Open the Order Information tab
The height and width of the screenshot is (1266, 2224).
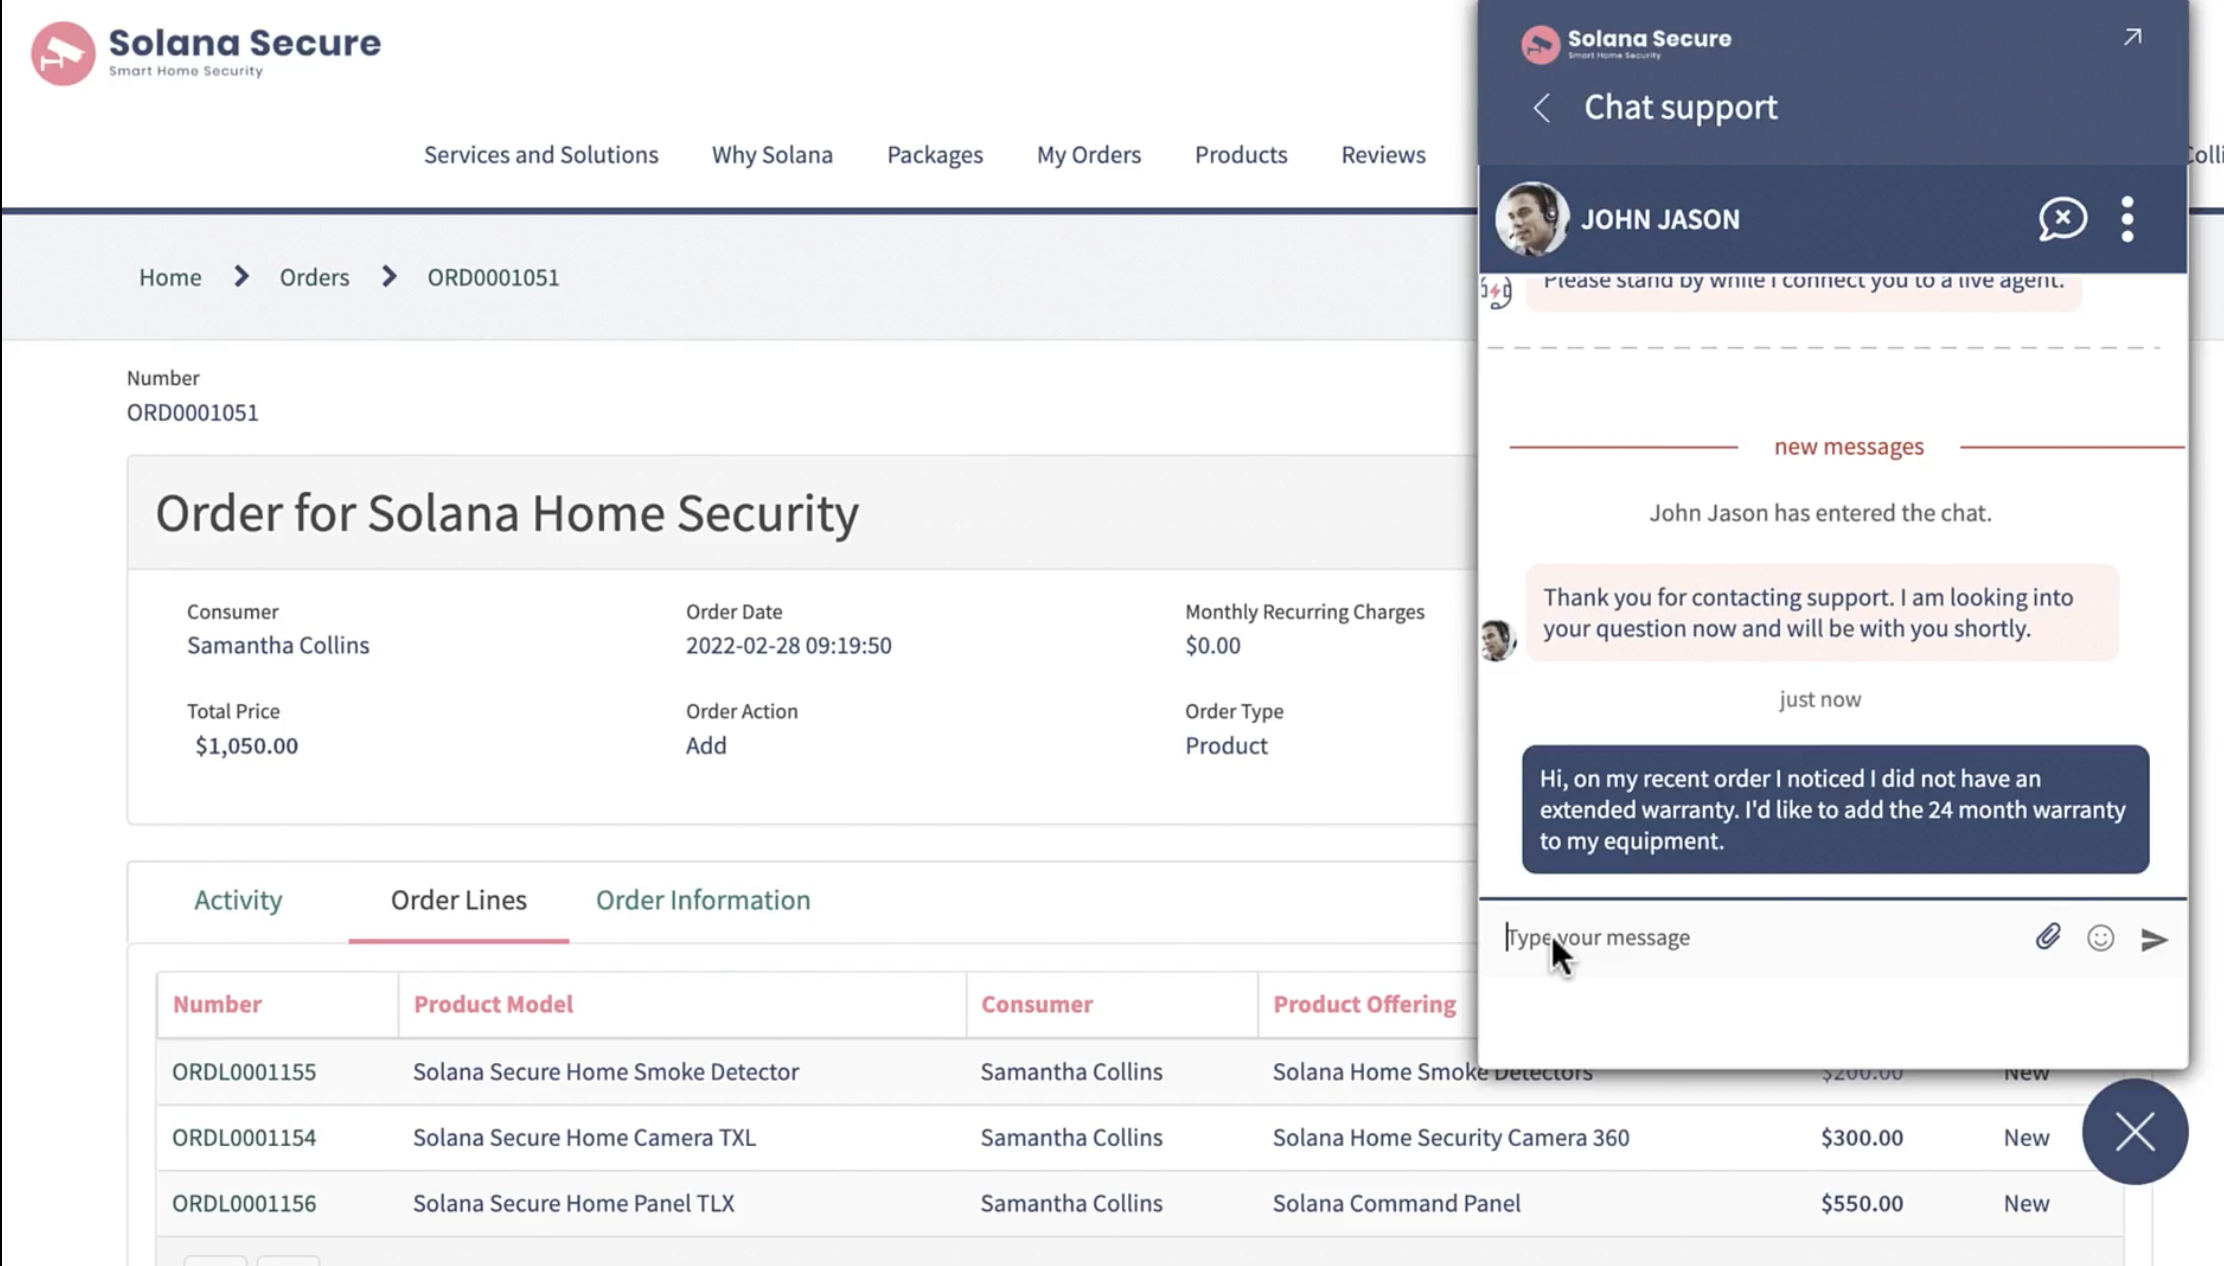pyautogui.click(x=702, y=900)
